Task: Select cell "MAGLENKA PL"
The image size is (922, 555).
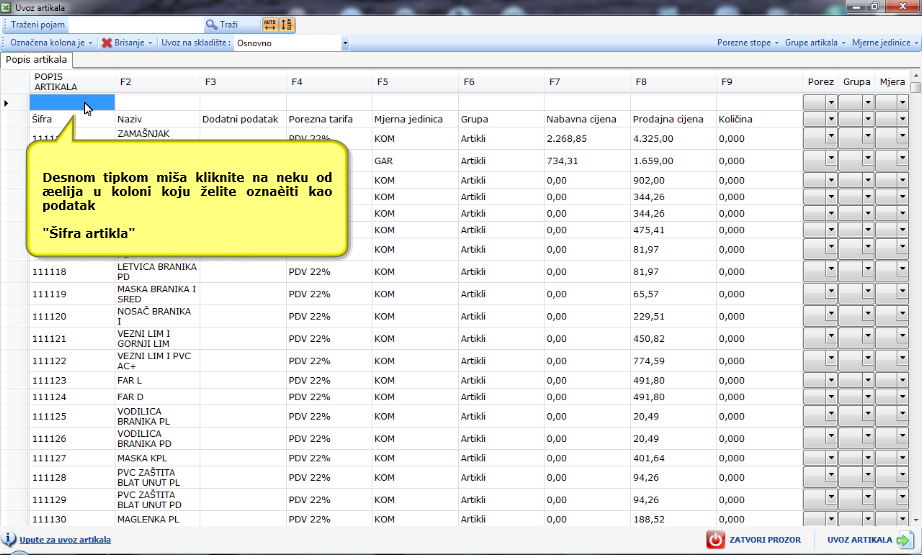Action: tap(157, 519)
